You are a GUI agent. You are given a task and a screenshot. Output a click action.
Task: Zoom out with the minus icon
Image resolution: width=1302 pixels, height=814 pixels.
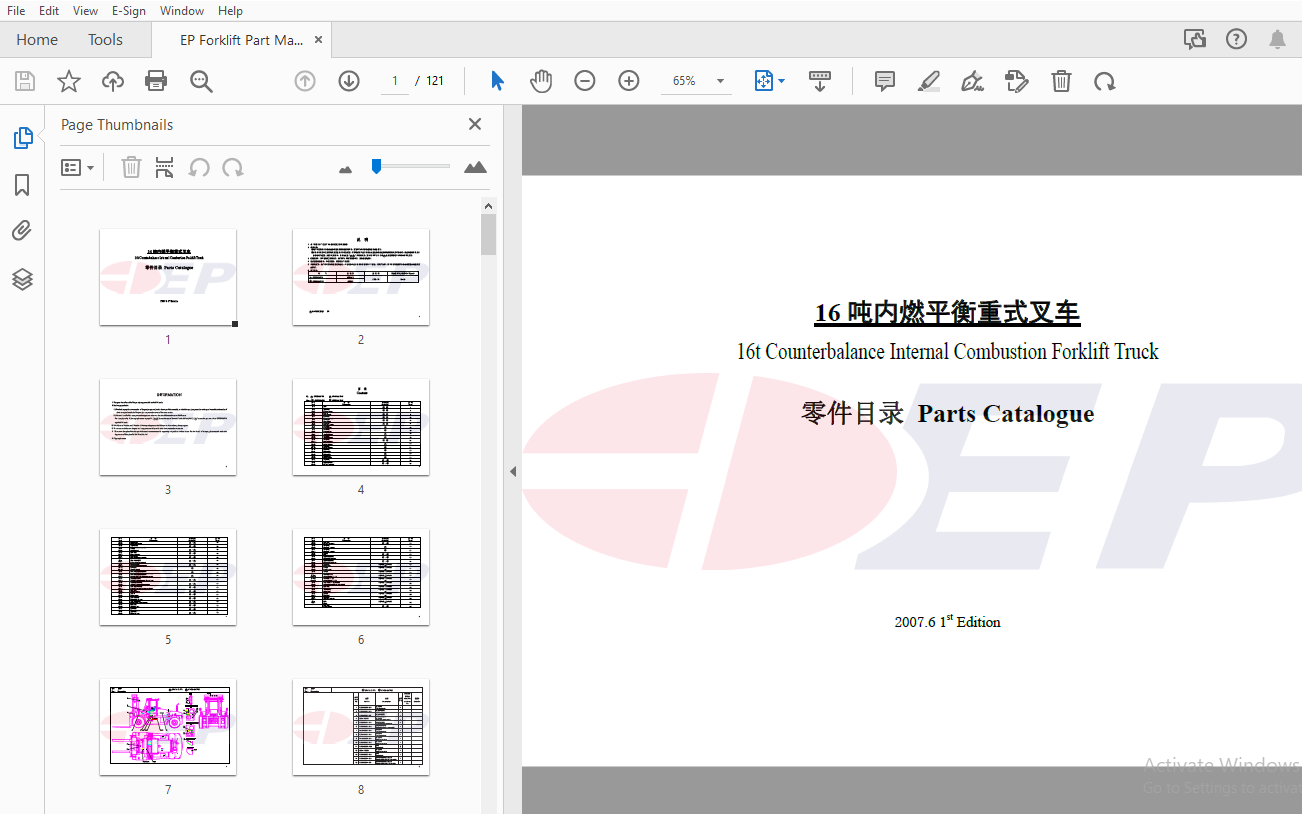(585, 81)
